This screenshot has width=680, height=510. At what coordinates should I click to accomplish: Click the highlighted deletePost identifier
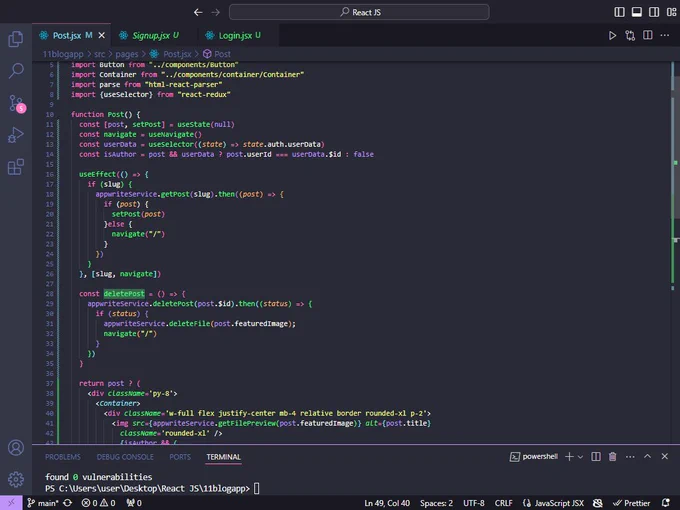click(124, 294)
